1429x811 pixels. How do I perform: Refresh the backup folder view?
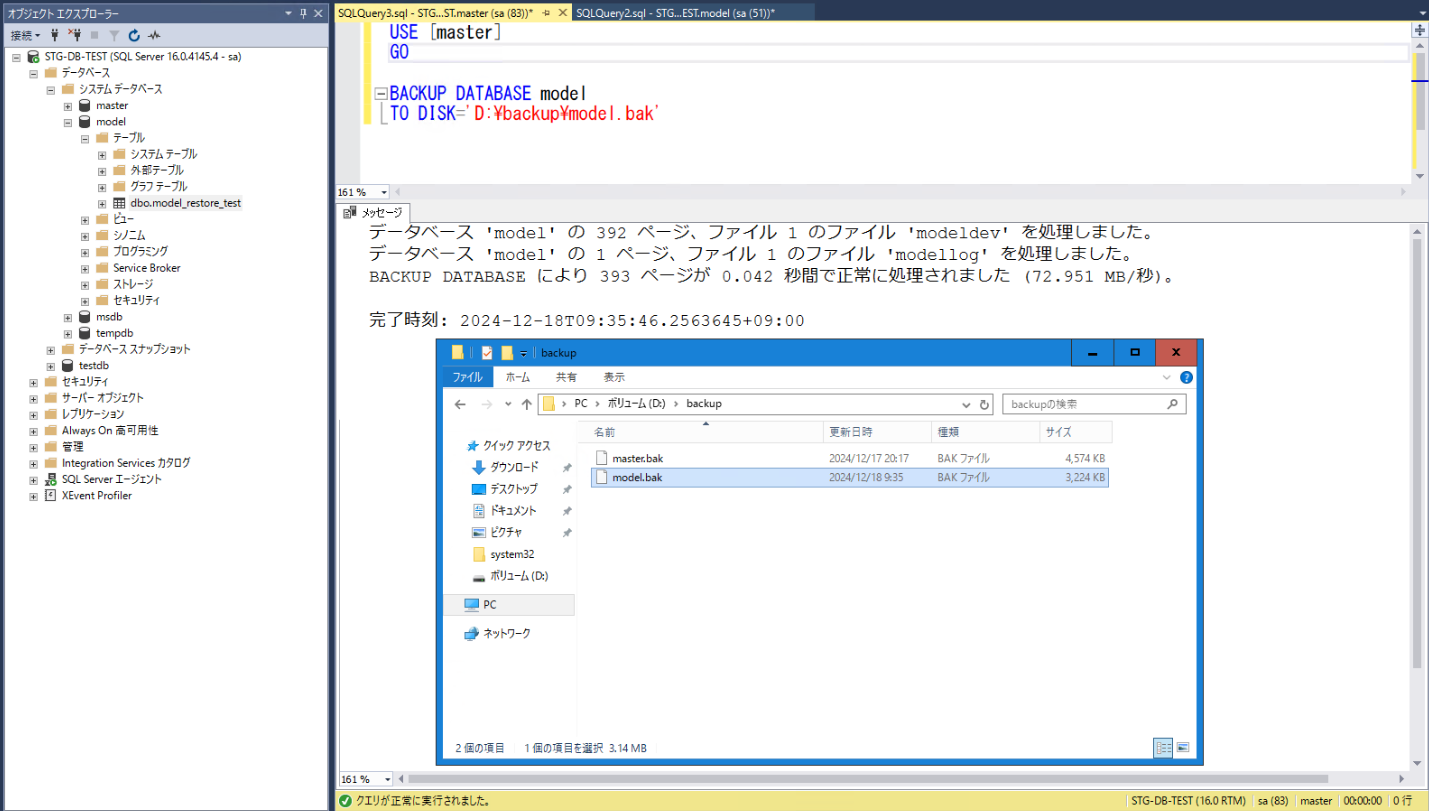(x=984, y=405)
